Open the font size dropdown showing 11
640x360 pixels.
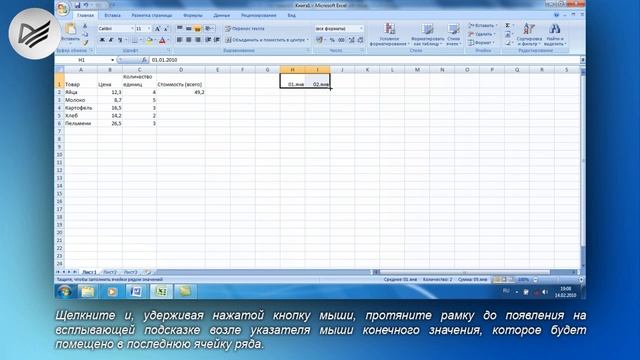pyautogui.click(x=149, y=29)
